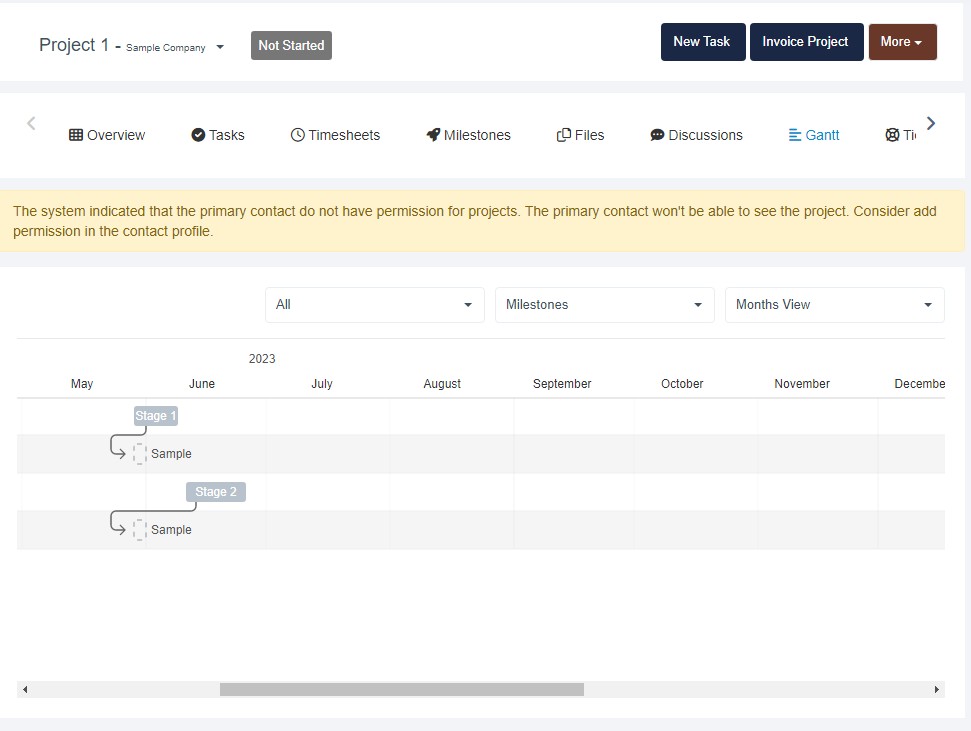Screen dimensions: 971x731
Task: Expand the Months View dropdown
Action: pyautogui.click(x=834, y=305)
